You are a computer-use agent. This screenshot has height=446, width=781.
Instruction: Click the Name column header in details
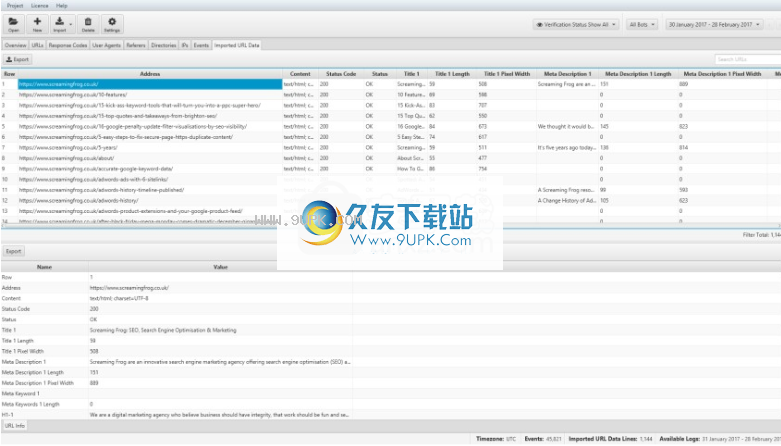(x=44, y=267)
